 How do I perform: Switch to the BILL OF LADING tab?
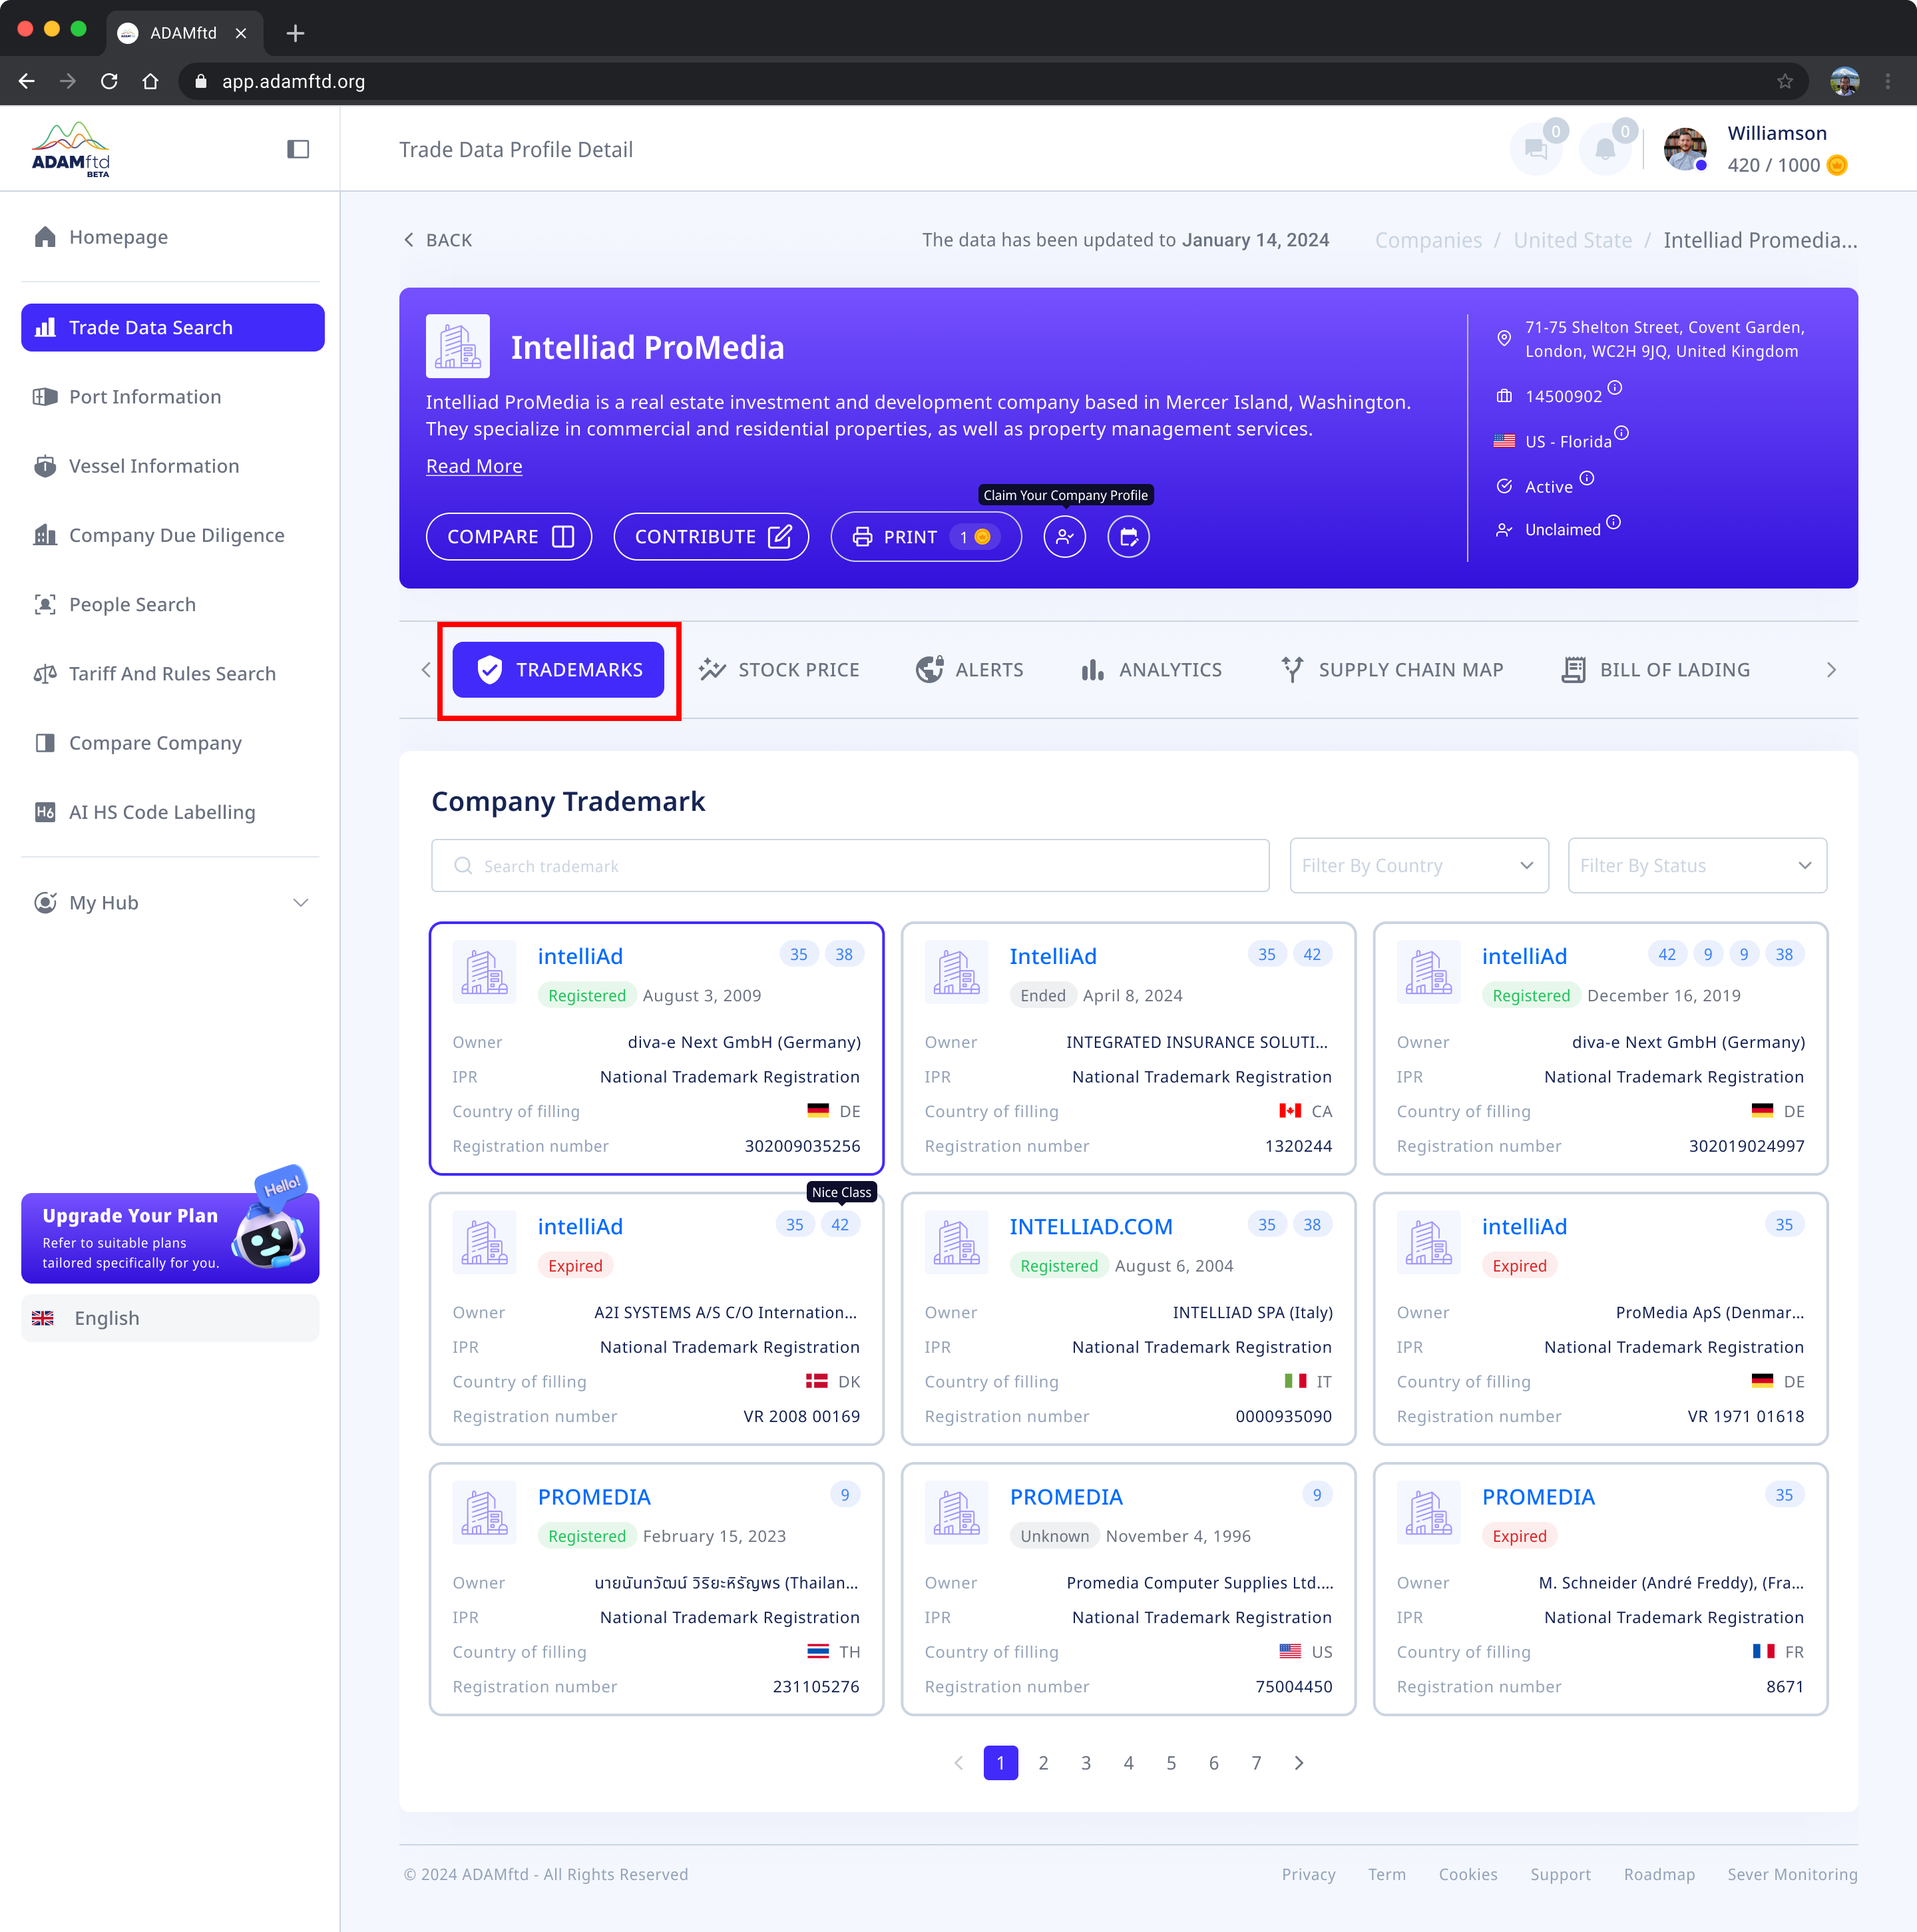coord(1655,669)
